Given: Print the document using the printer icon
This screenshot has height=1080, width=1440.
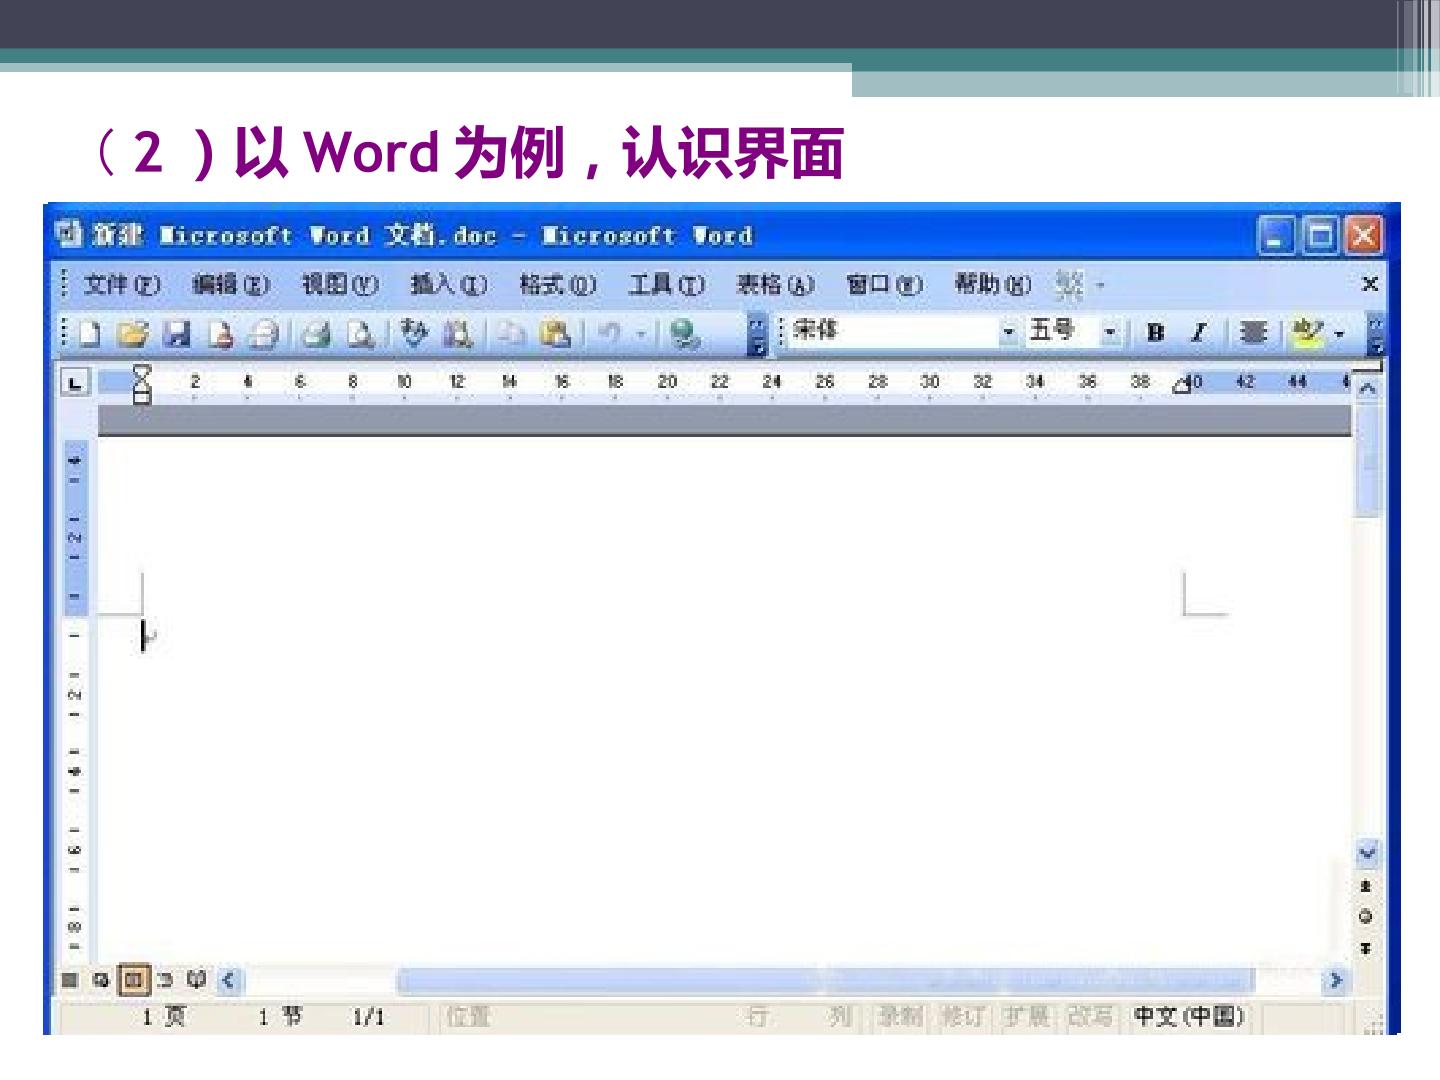Looking at the screenshot, I should tap(317, 333).
